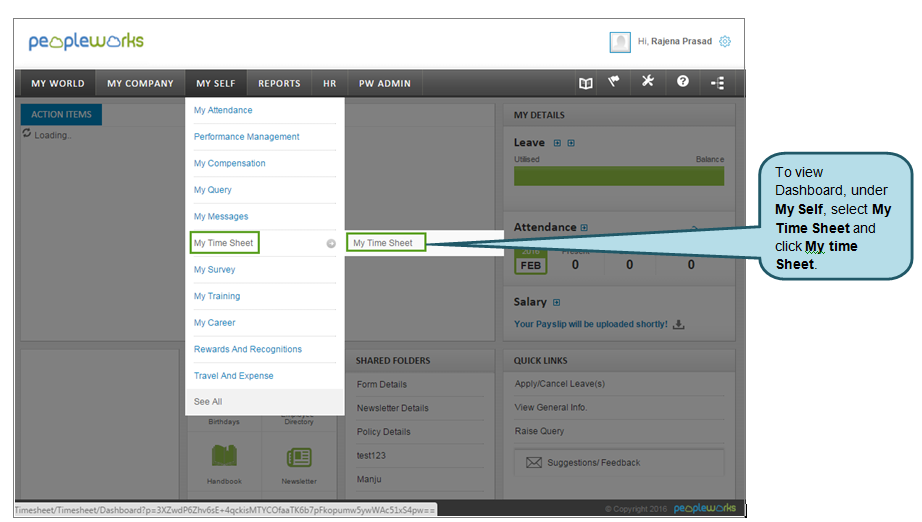Screen dimensions: 922x522
Task: Click the Birthdays tile label
Action: 224,421
